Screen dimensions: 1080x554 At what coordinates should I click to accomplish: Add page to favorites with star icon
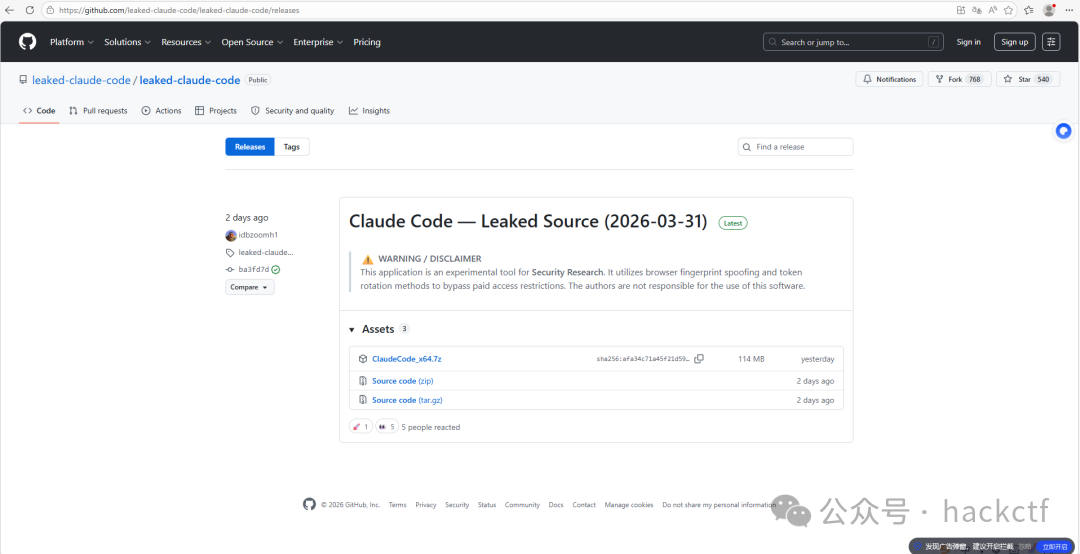pos(1008,10)
